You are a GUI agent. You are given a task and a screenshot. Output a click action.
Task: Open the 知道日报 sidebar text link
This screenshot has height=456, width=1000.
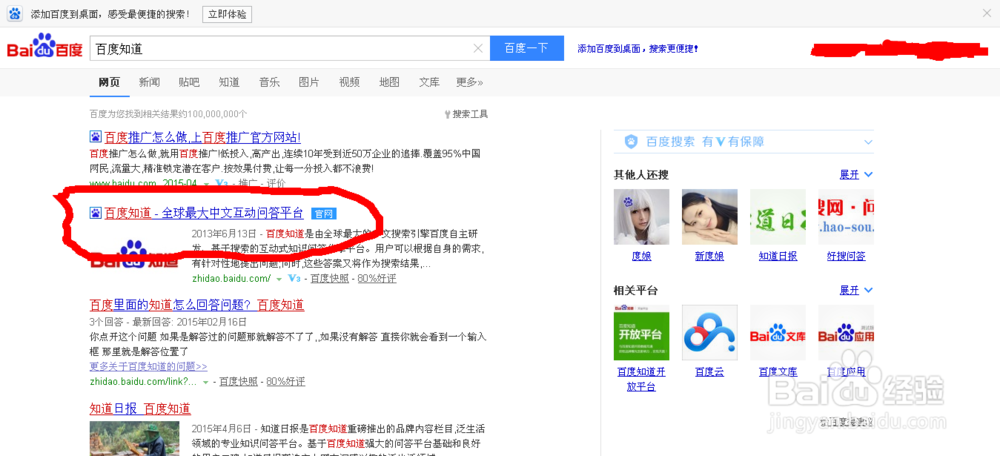coord(778,256)
